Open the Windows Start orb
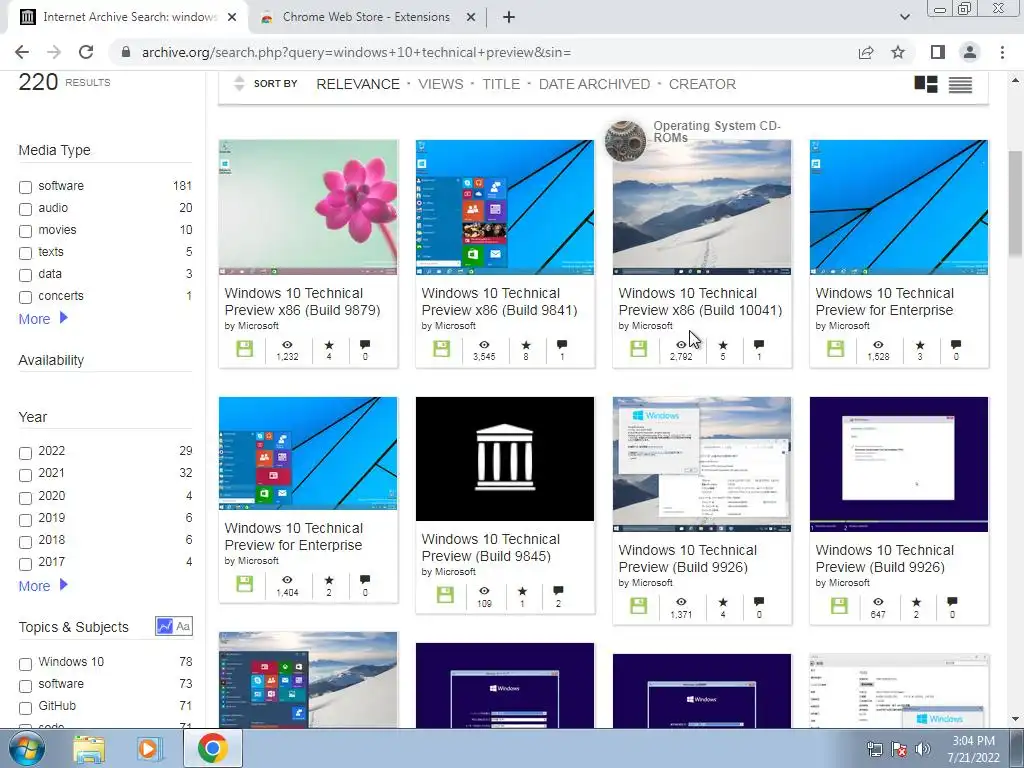 (x=27, y=748)
